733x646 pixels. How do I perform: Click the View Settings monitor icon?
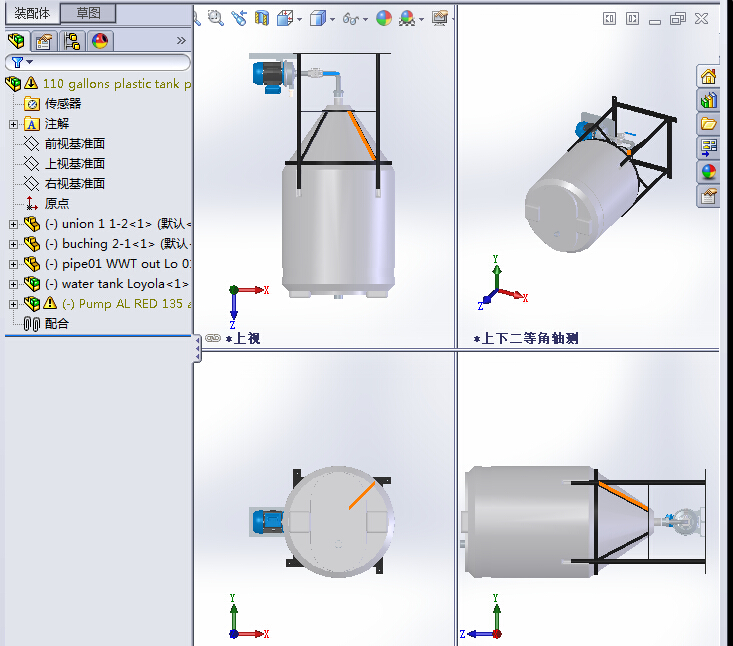[x=439, y=18]
